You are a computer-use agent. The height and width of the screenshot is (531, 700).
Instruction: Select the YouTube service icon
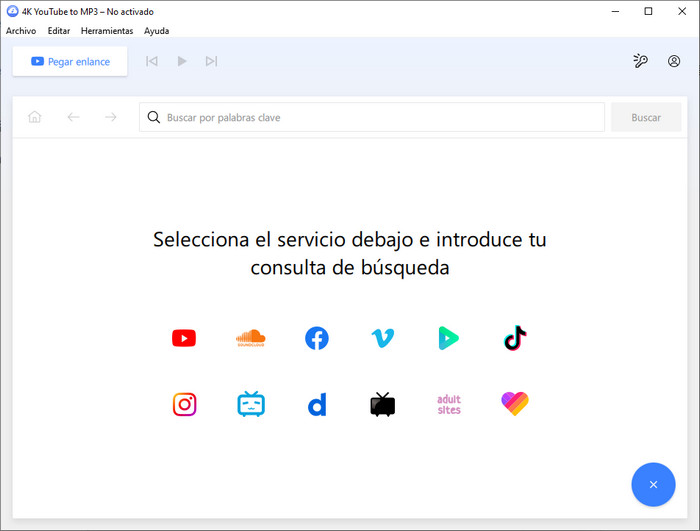pos(184,338)
